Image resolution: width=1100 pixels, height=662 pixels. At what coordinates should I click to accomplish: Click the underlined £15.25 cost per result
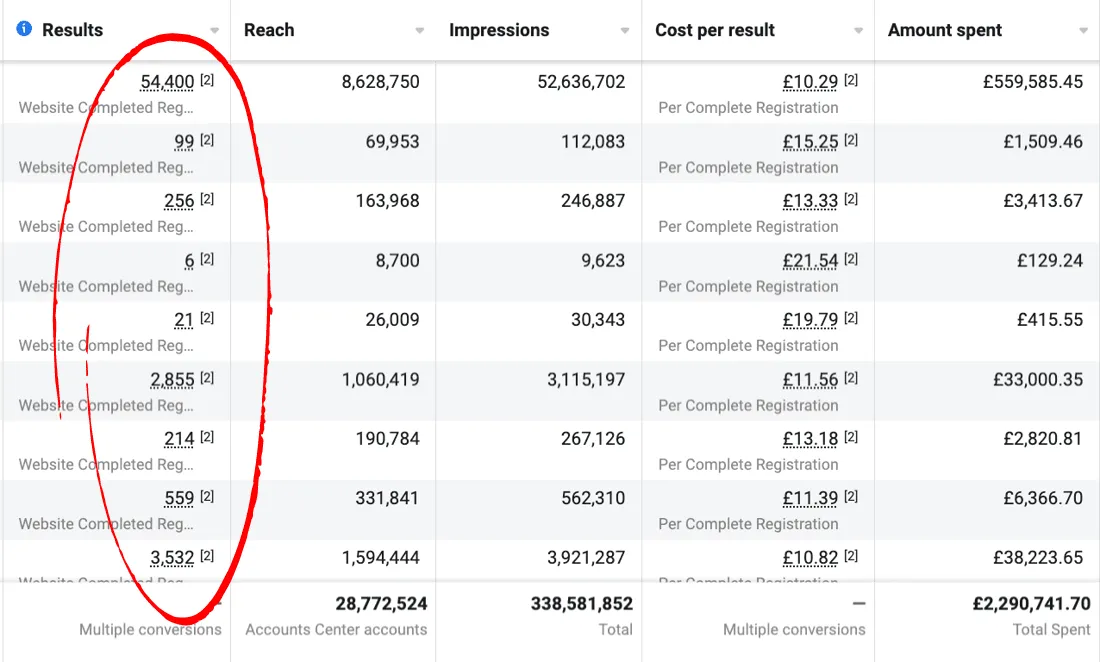pos(810,142)
